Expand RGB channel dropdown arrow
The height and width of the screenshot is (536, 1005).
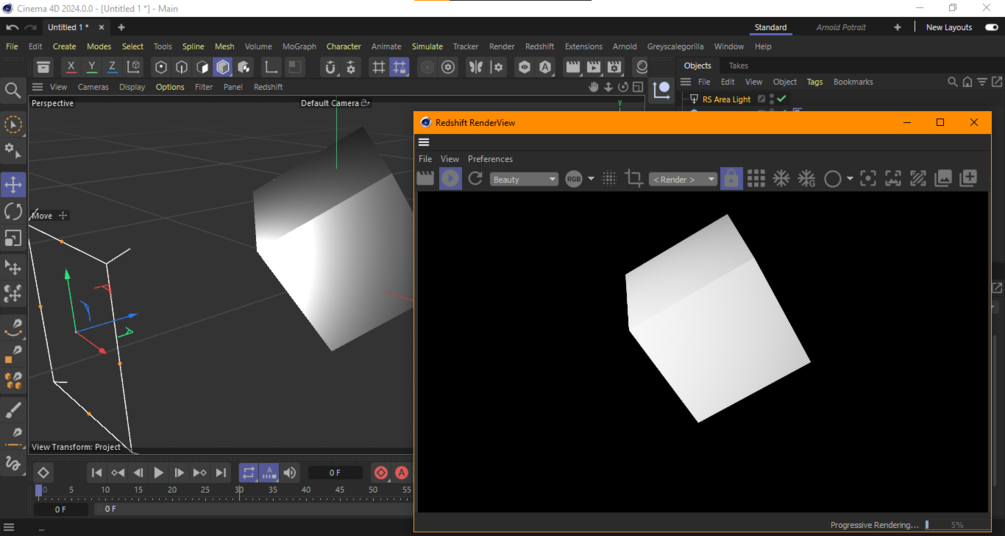tap(591, 179)
